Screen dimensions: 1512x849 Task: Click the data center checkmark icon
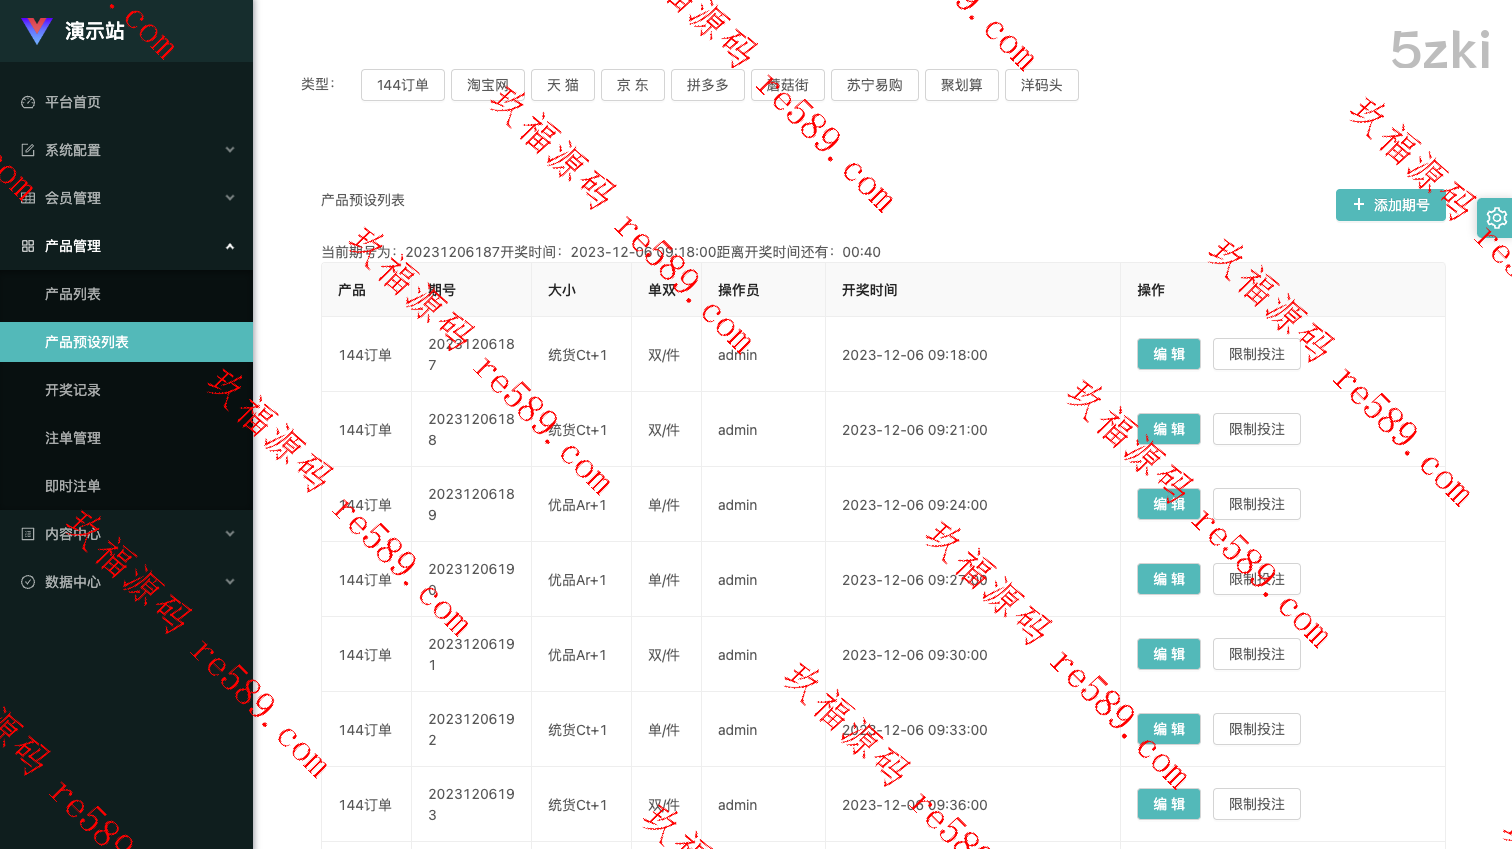click(x=28, y=582)
